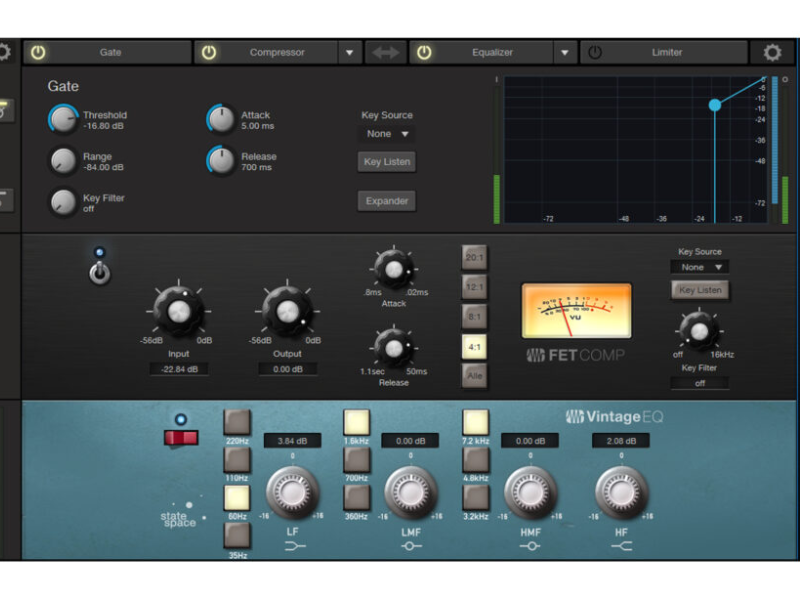Toggle the Equalizer power icon

pos(424,52)
